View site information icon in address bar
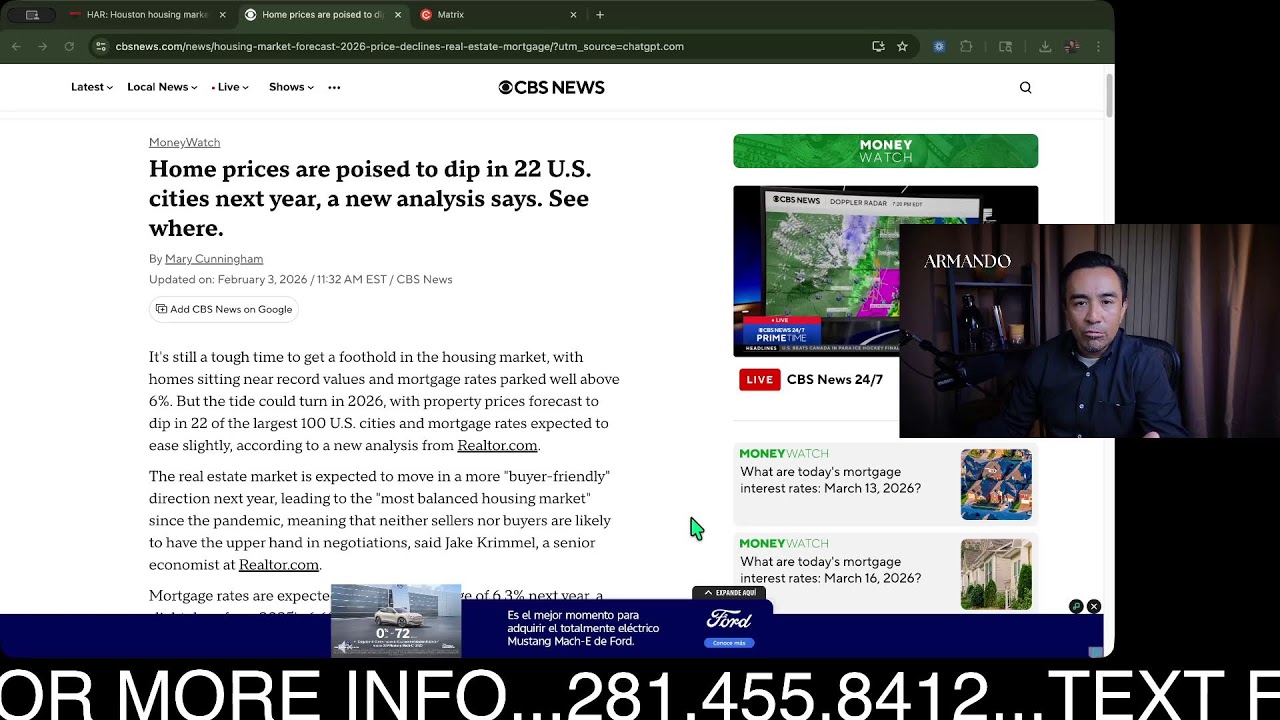The height and width of the screenshot is (720, 1280). coord(100,46)
